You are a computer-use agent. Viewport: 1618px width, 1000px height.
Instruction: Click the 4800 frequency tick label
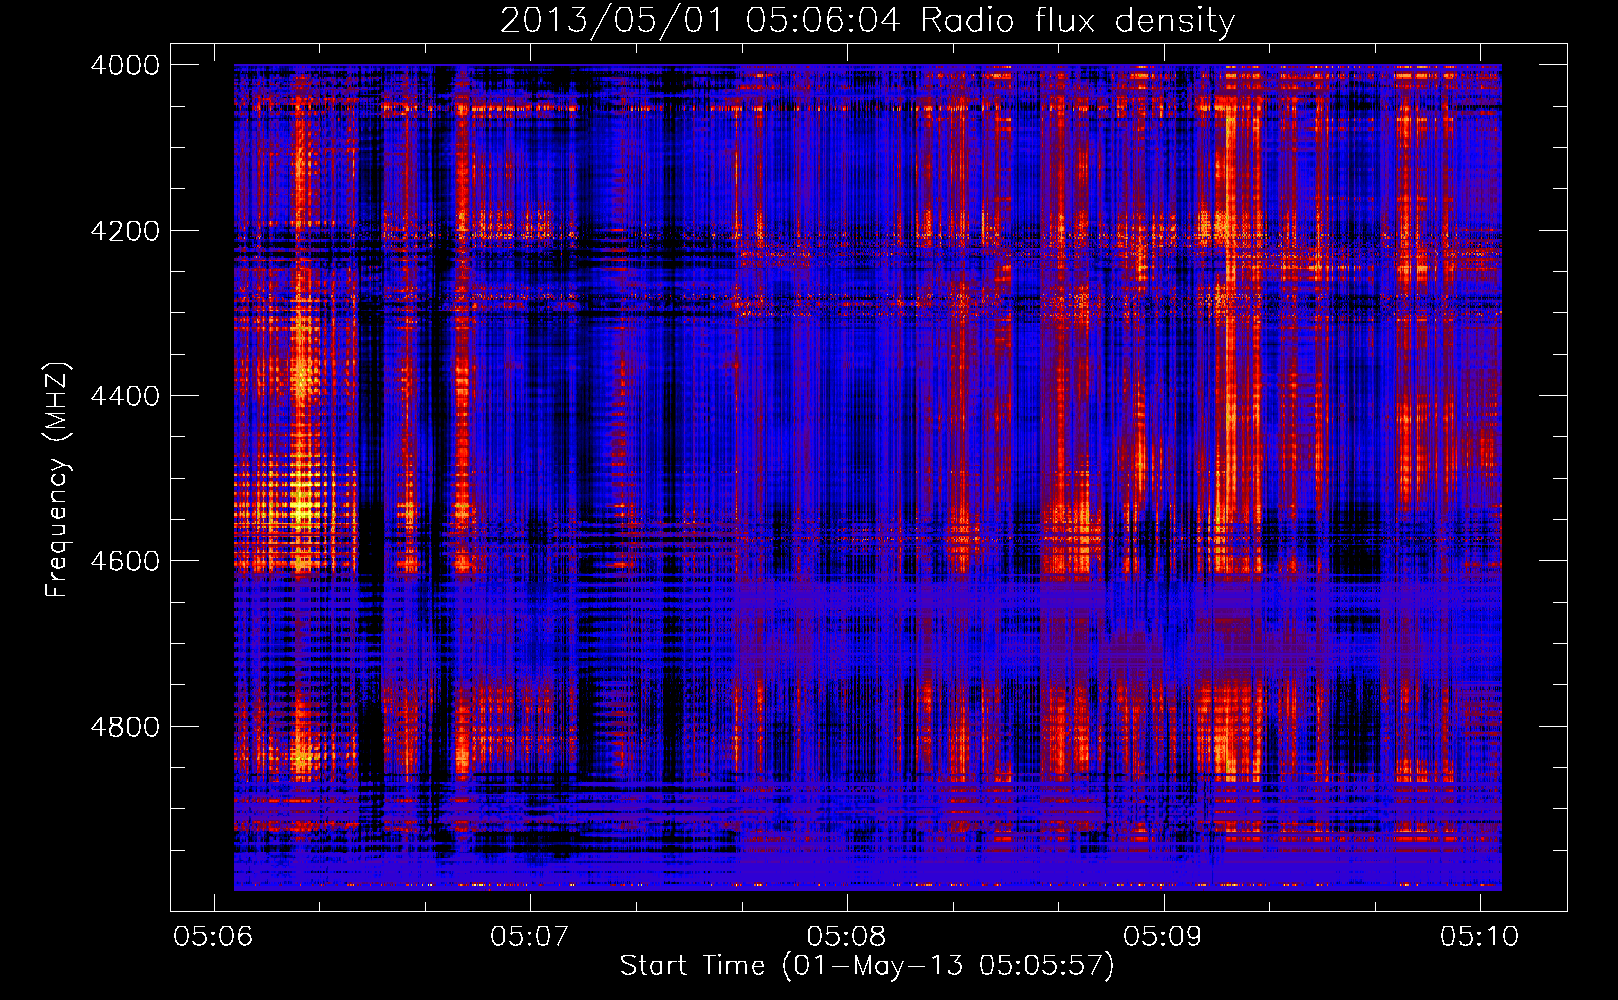pos(125,727)
